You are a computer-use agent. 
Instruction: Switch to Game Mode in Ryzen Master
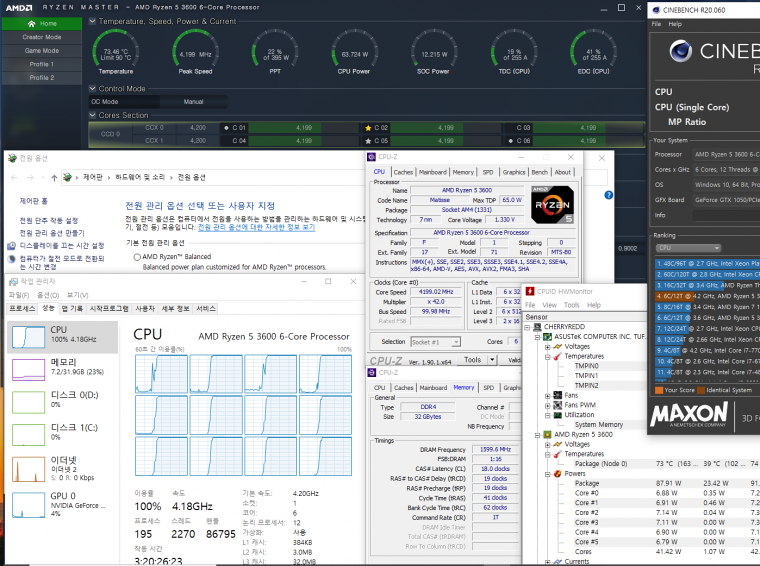[42, 50]
